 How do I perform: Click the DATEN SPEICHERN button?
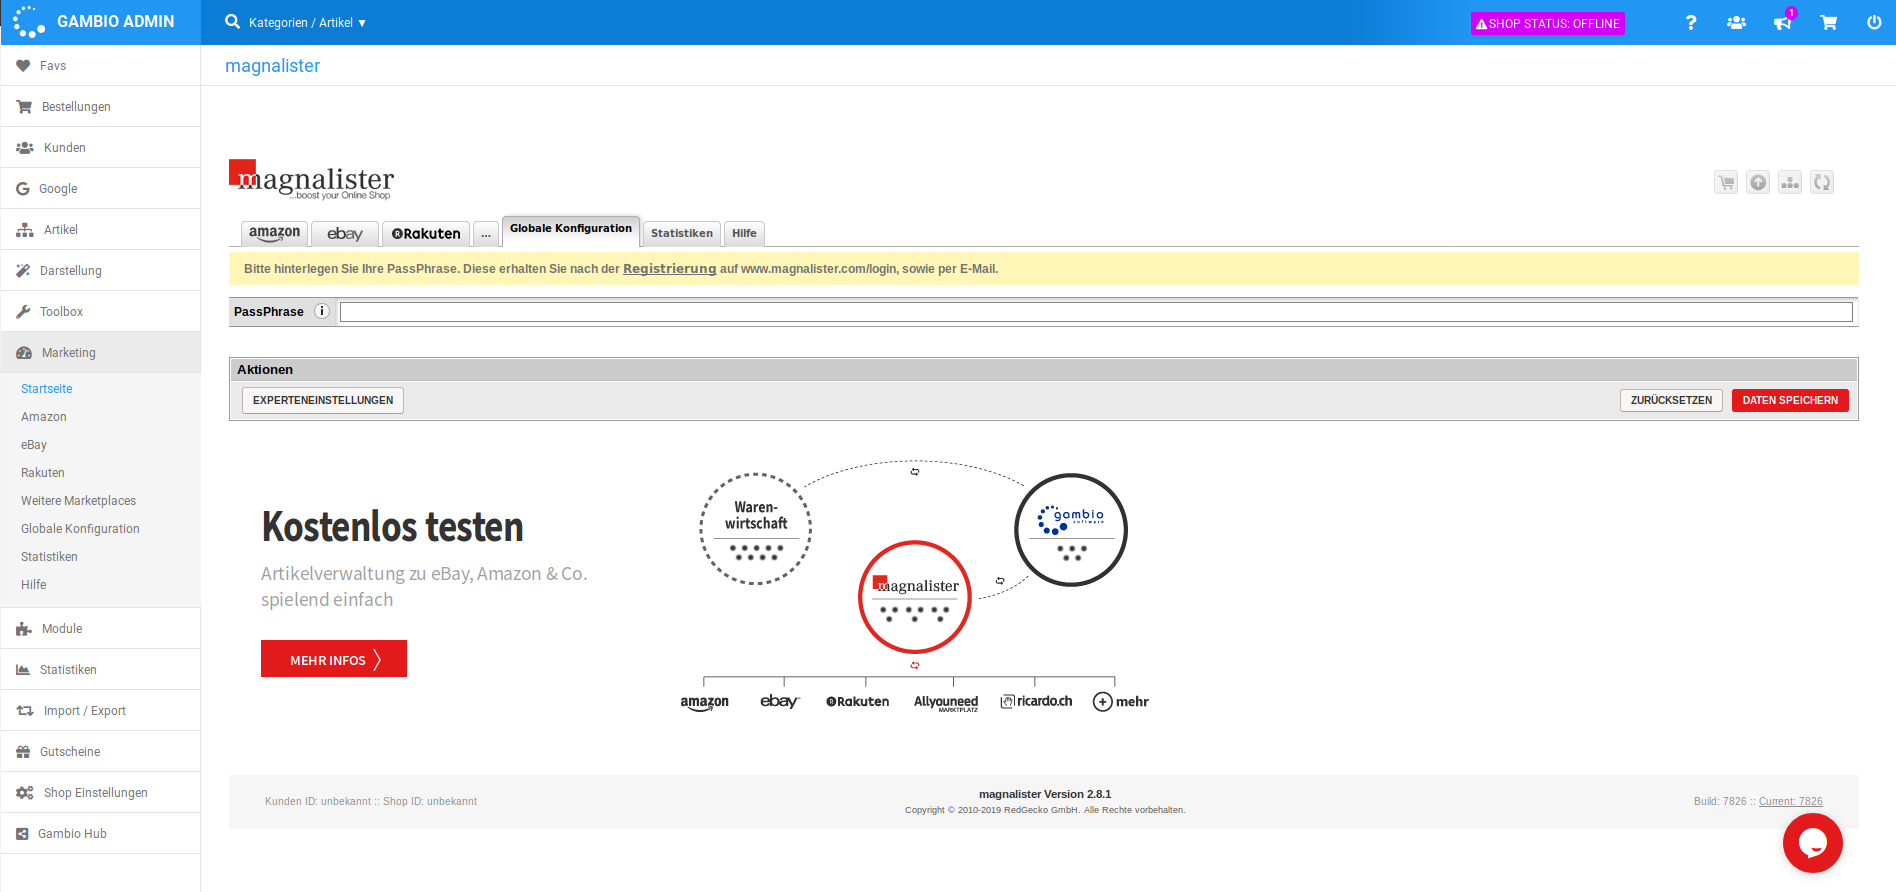tap(1789, 400)
